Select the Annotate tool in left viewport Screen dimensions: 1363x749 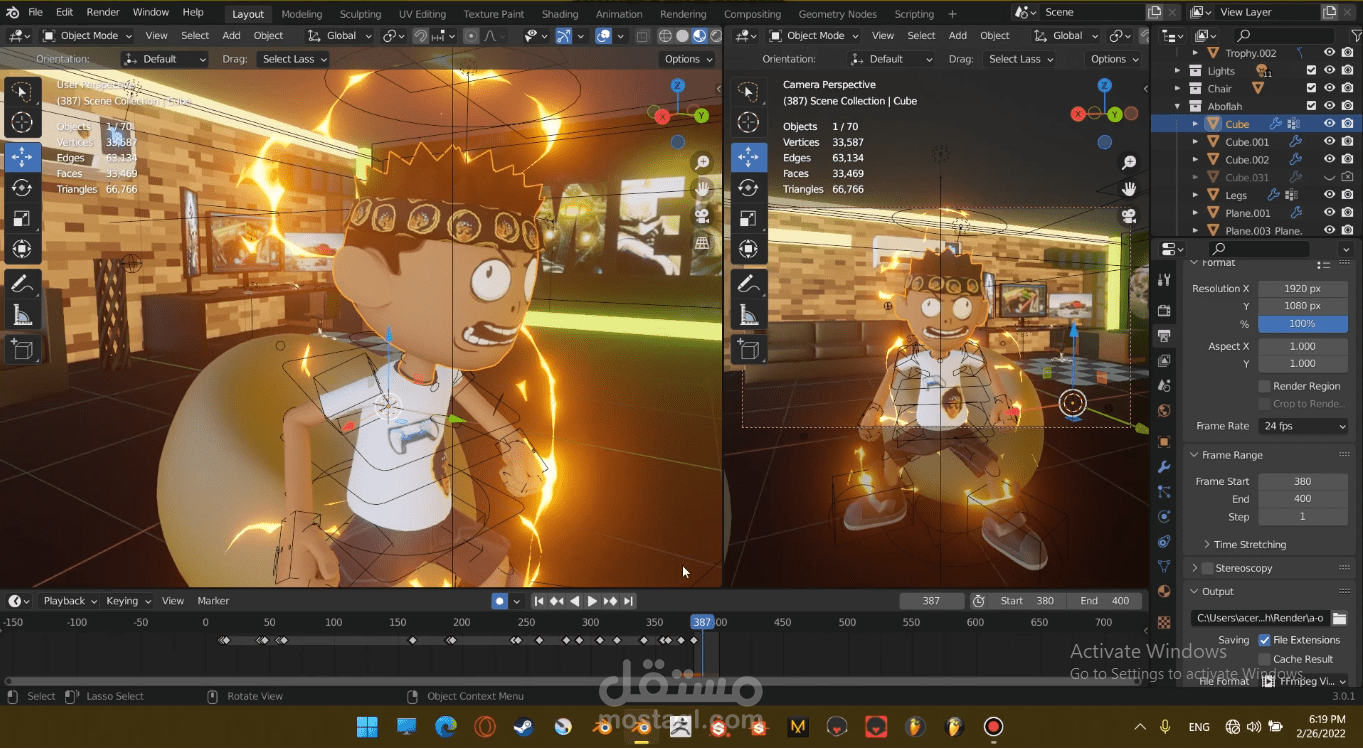21,285
